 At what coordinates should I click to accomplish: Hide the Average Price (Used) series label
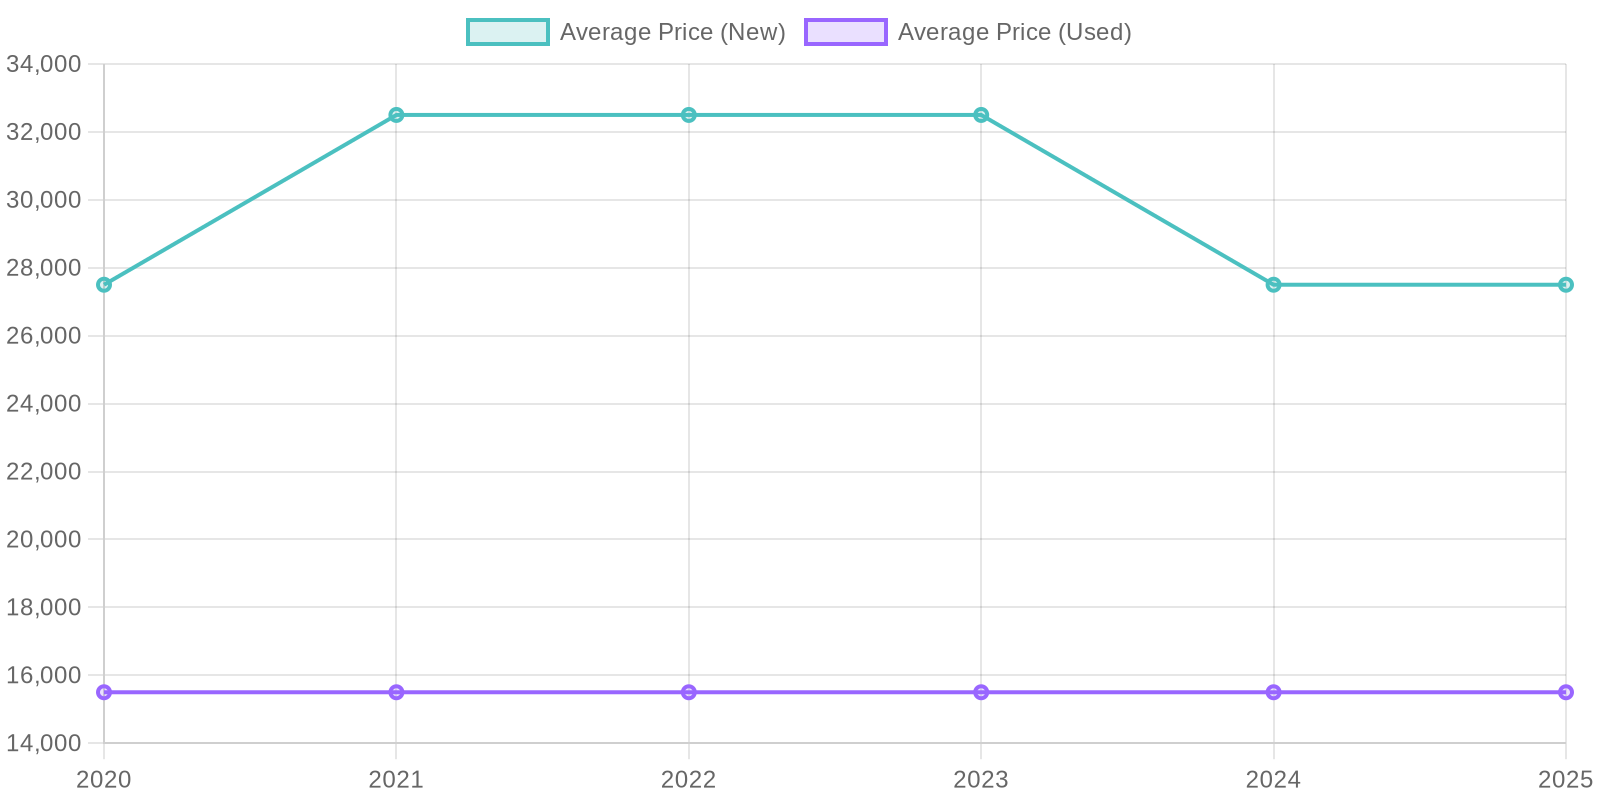(x=1014, y=32)
